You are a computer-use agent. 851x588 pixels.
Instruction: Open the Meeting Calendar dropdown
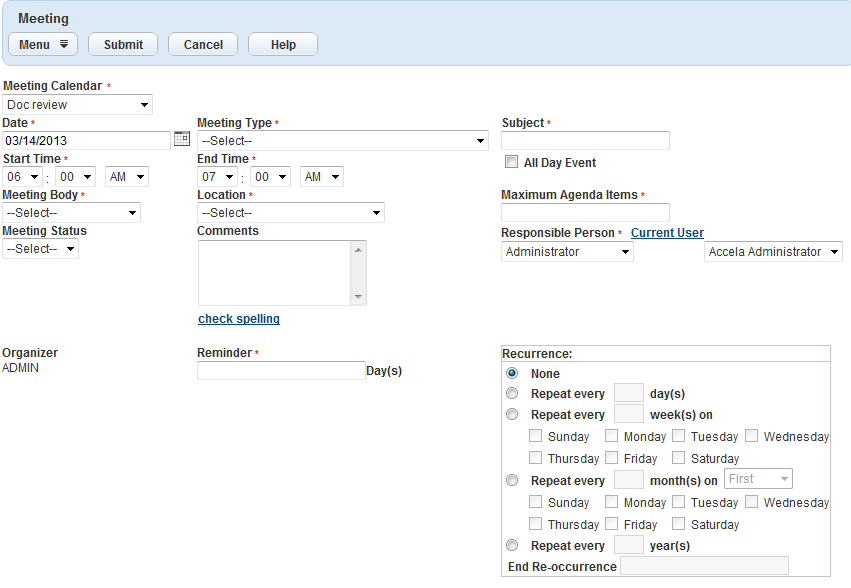(77, 104)
